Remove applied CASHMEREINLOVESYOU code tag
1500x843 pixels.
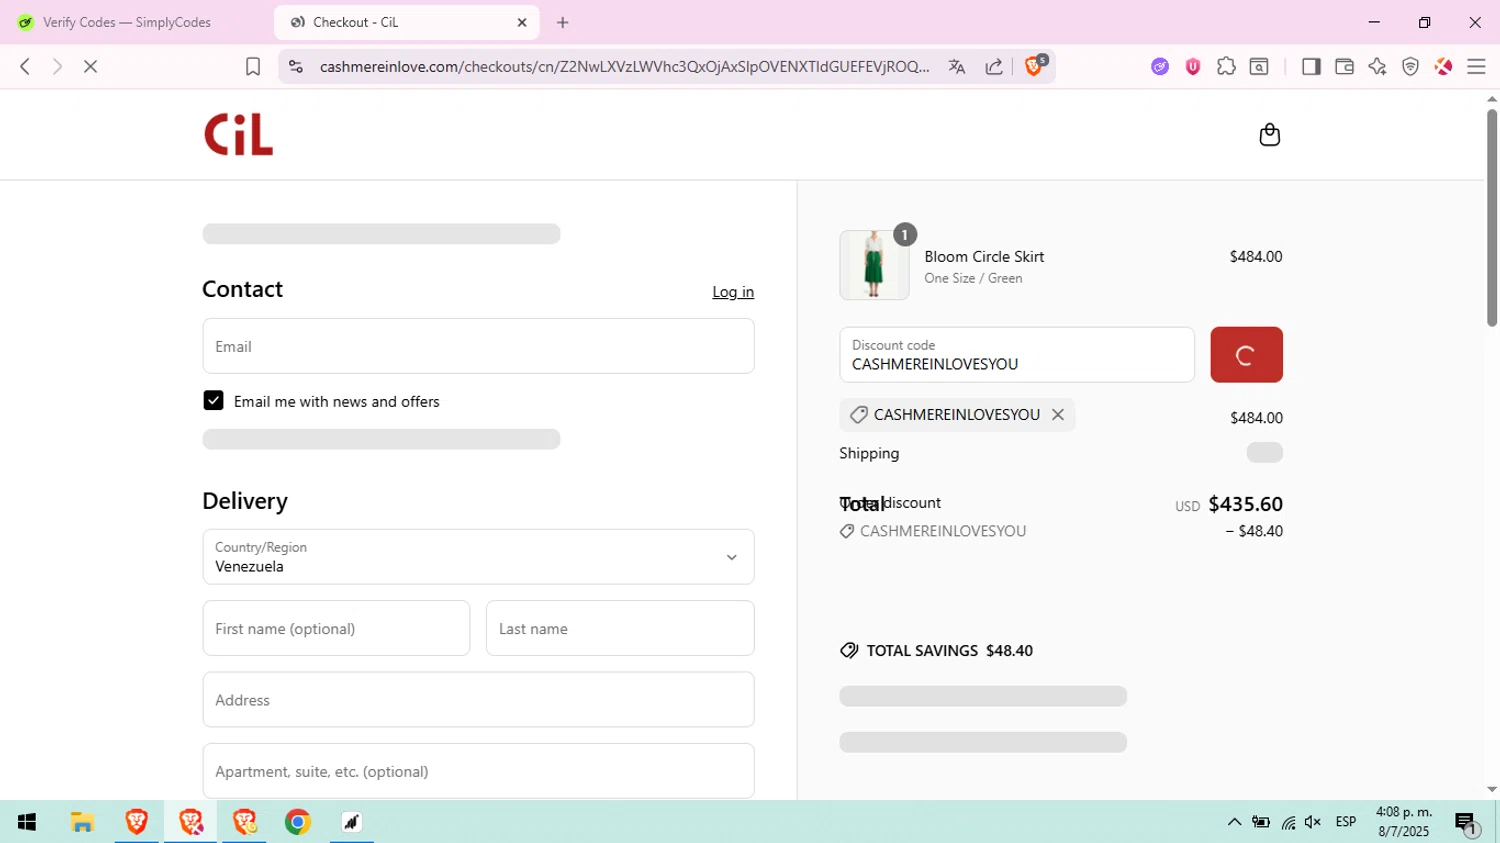(1058, 414)
